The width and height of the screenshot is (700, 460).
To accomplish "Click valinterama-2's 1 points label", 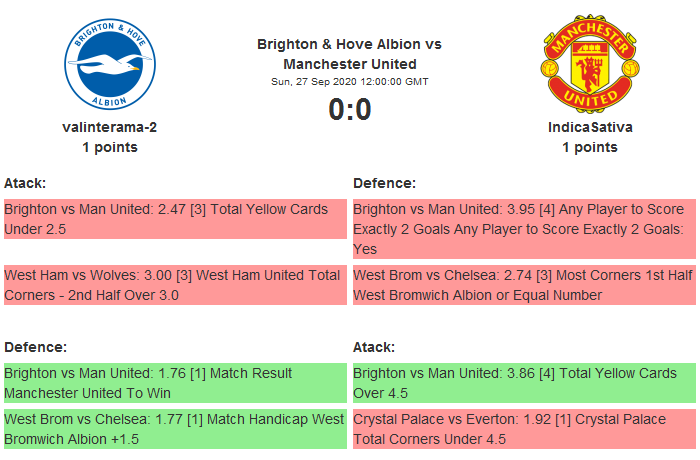I will pos(110,147).
